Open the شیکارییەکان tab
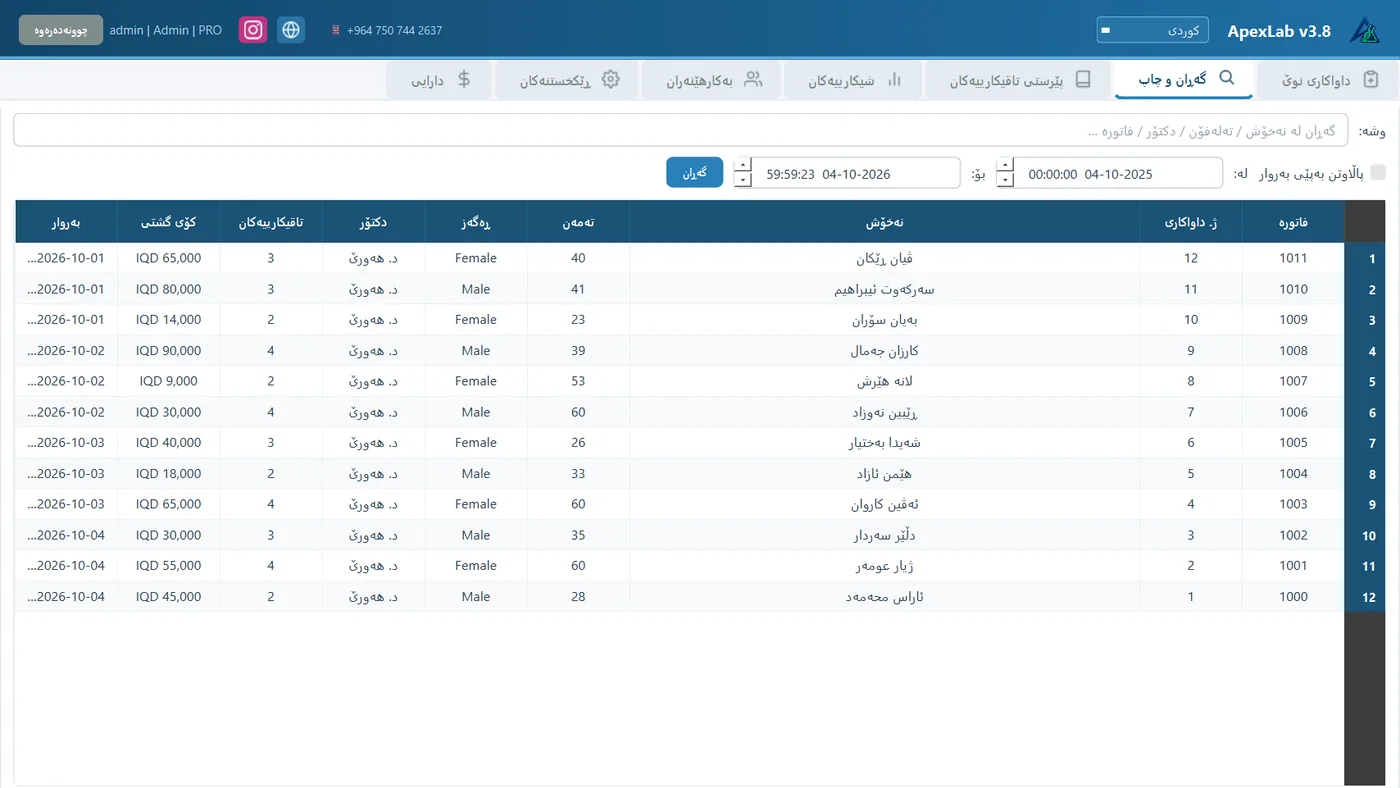 (x=854, y=80)
